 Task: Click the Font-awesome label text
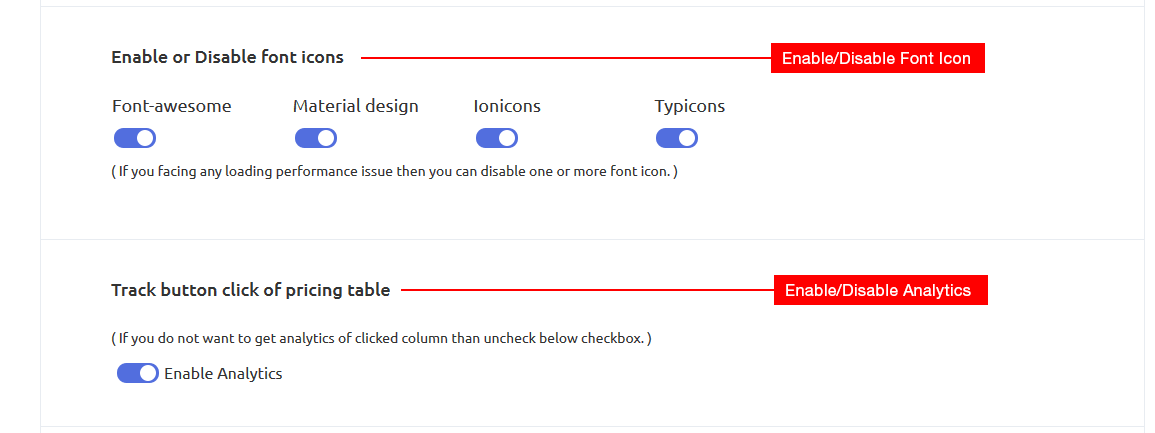172,106
